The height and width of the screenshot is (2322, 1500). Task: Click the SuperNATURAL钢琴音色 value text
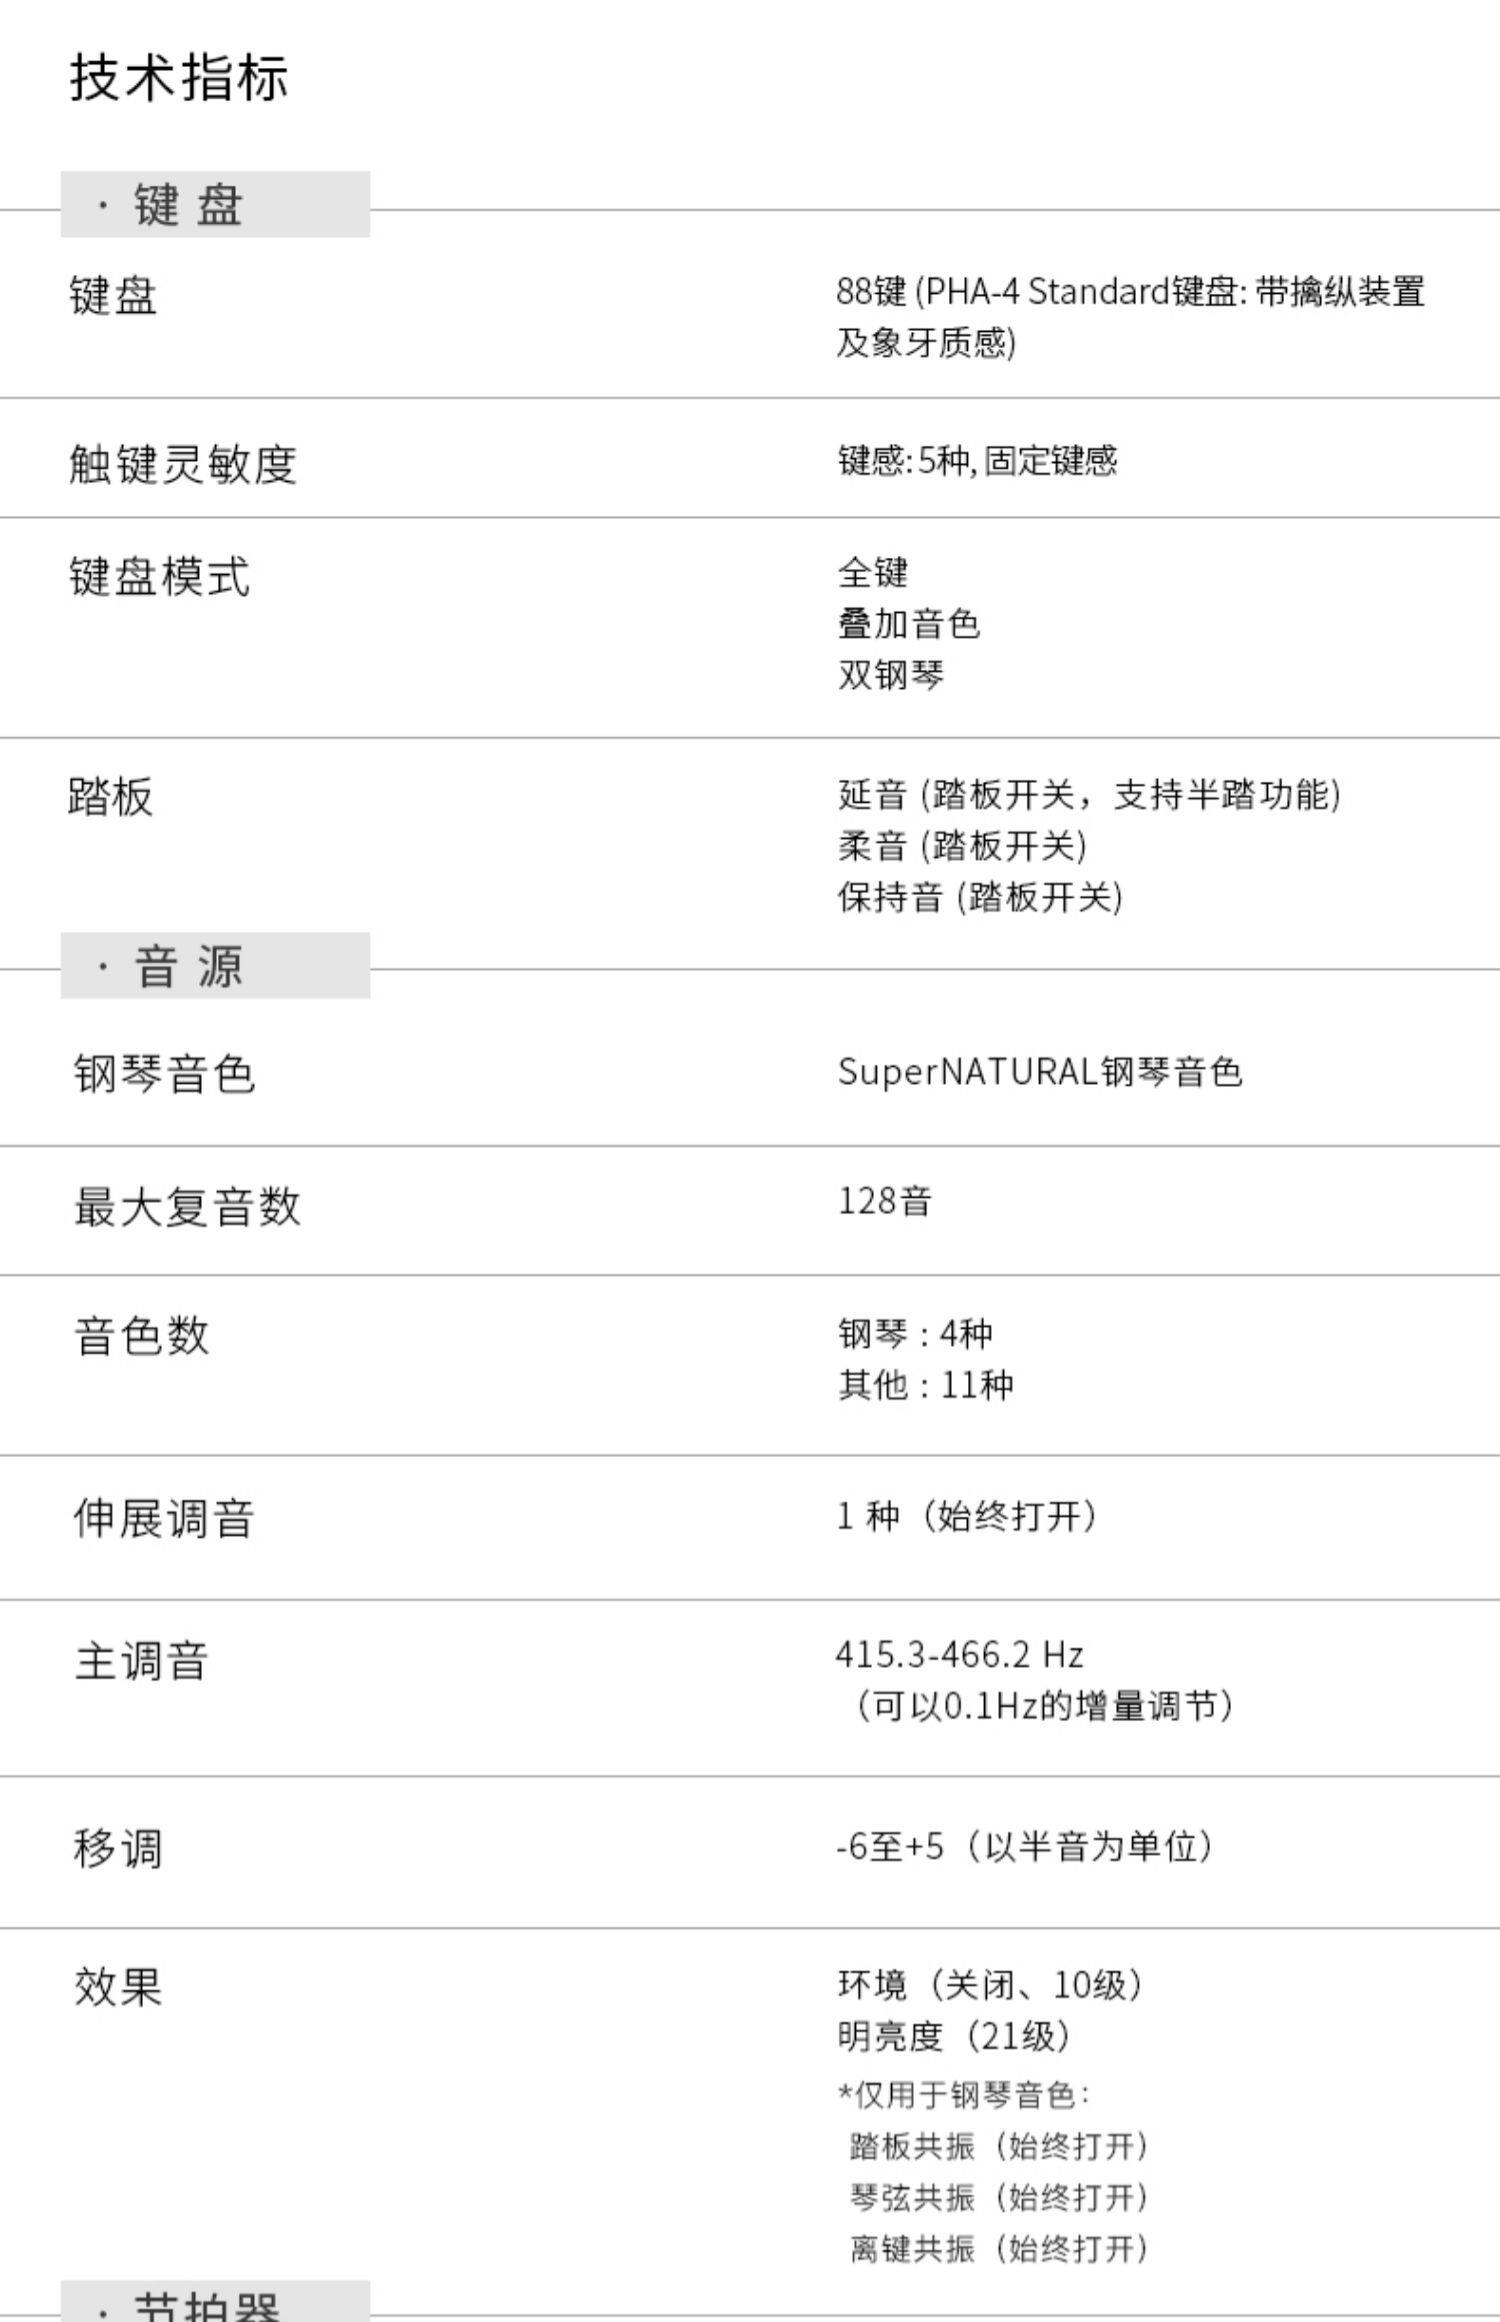(x=1039, y=1072)
